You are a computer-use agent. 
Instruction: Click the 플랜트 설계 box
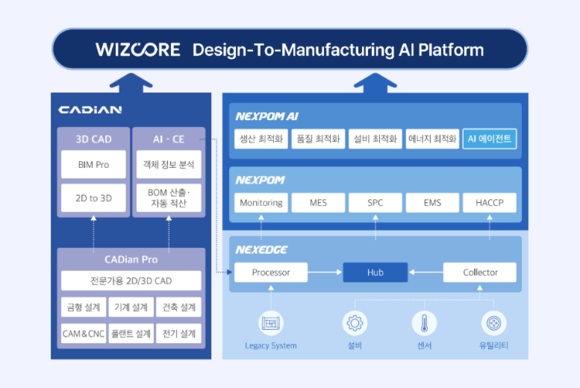click(131, 334)
